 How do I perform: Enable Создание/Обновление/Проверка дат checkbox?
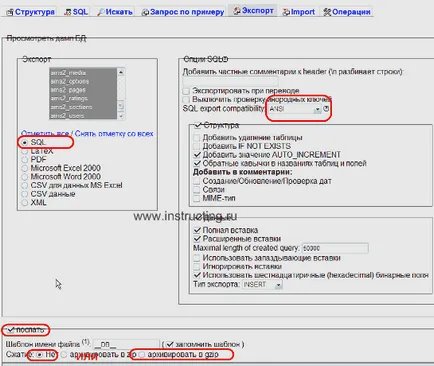coord(197,181)
